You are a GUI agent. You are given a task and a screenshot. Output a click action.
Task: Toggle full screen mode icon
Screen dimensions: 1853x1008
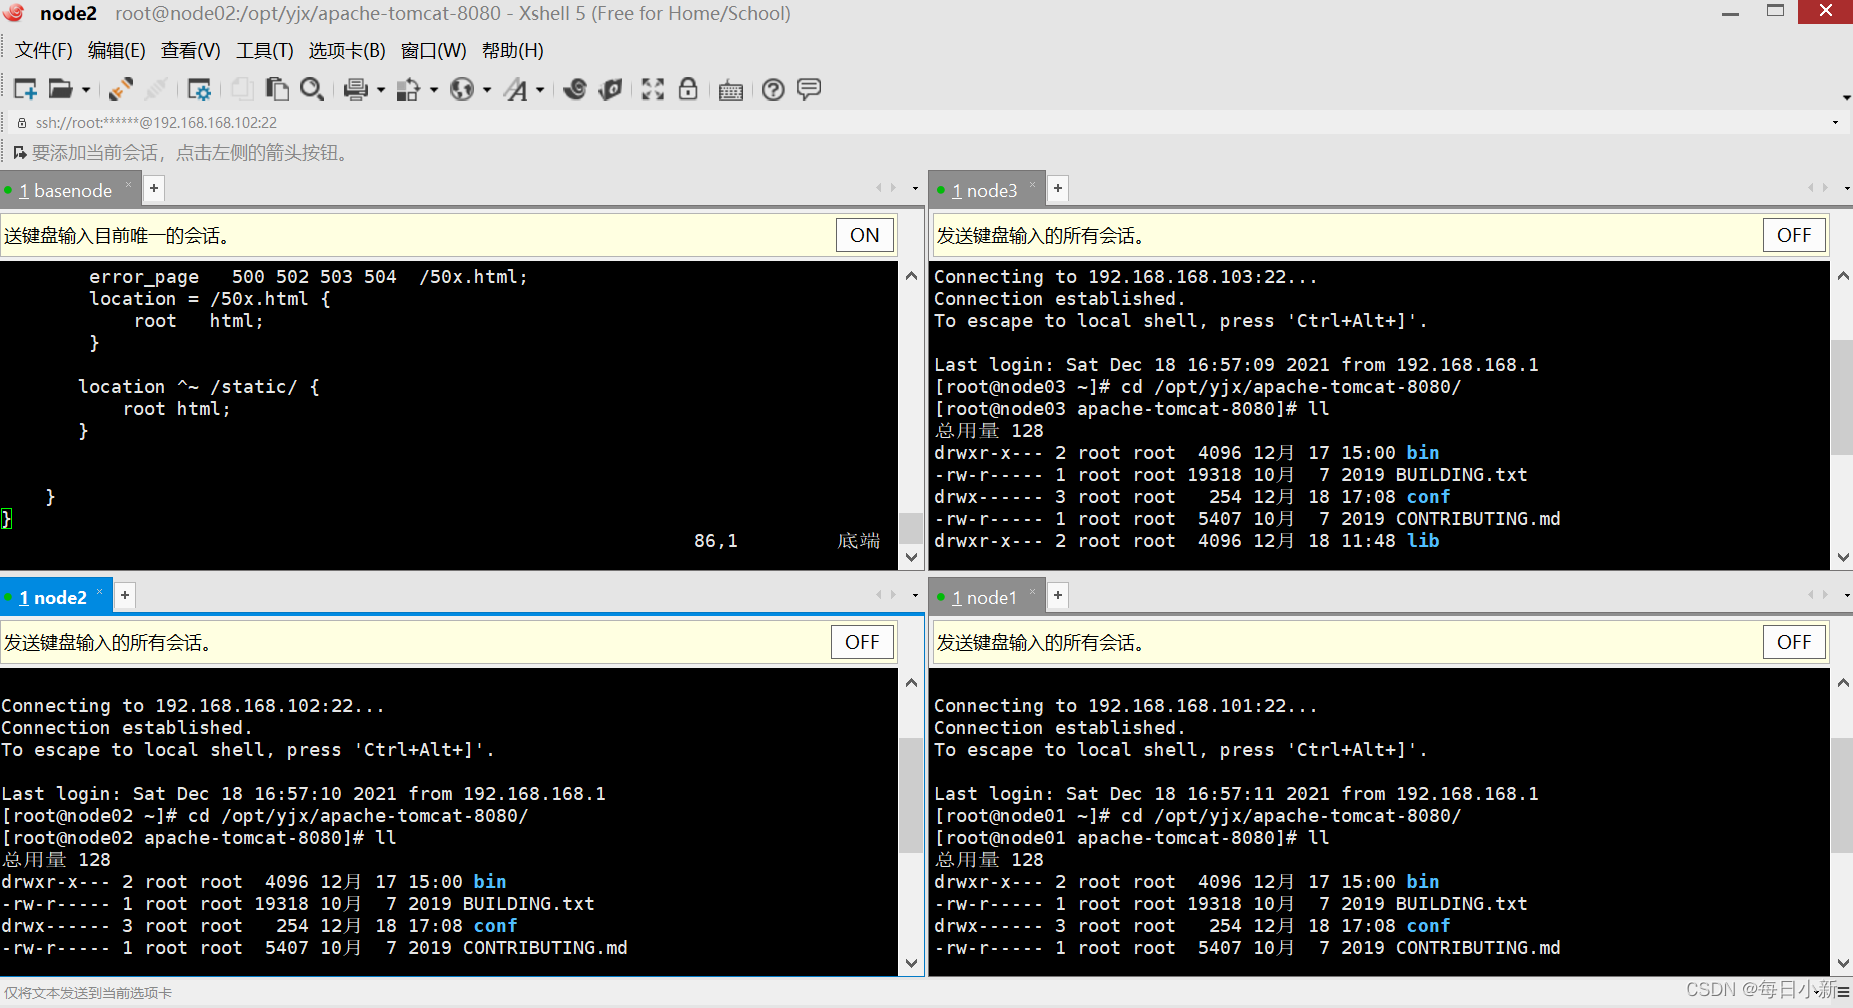tap(653, 89)
